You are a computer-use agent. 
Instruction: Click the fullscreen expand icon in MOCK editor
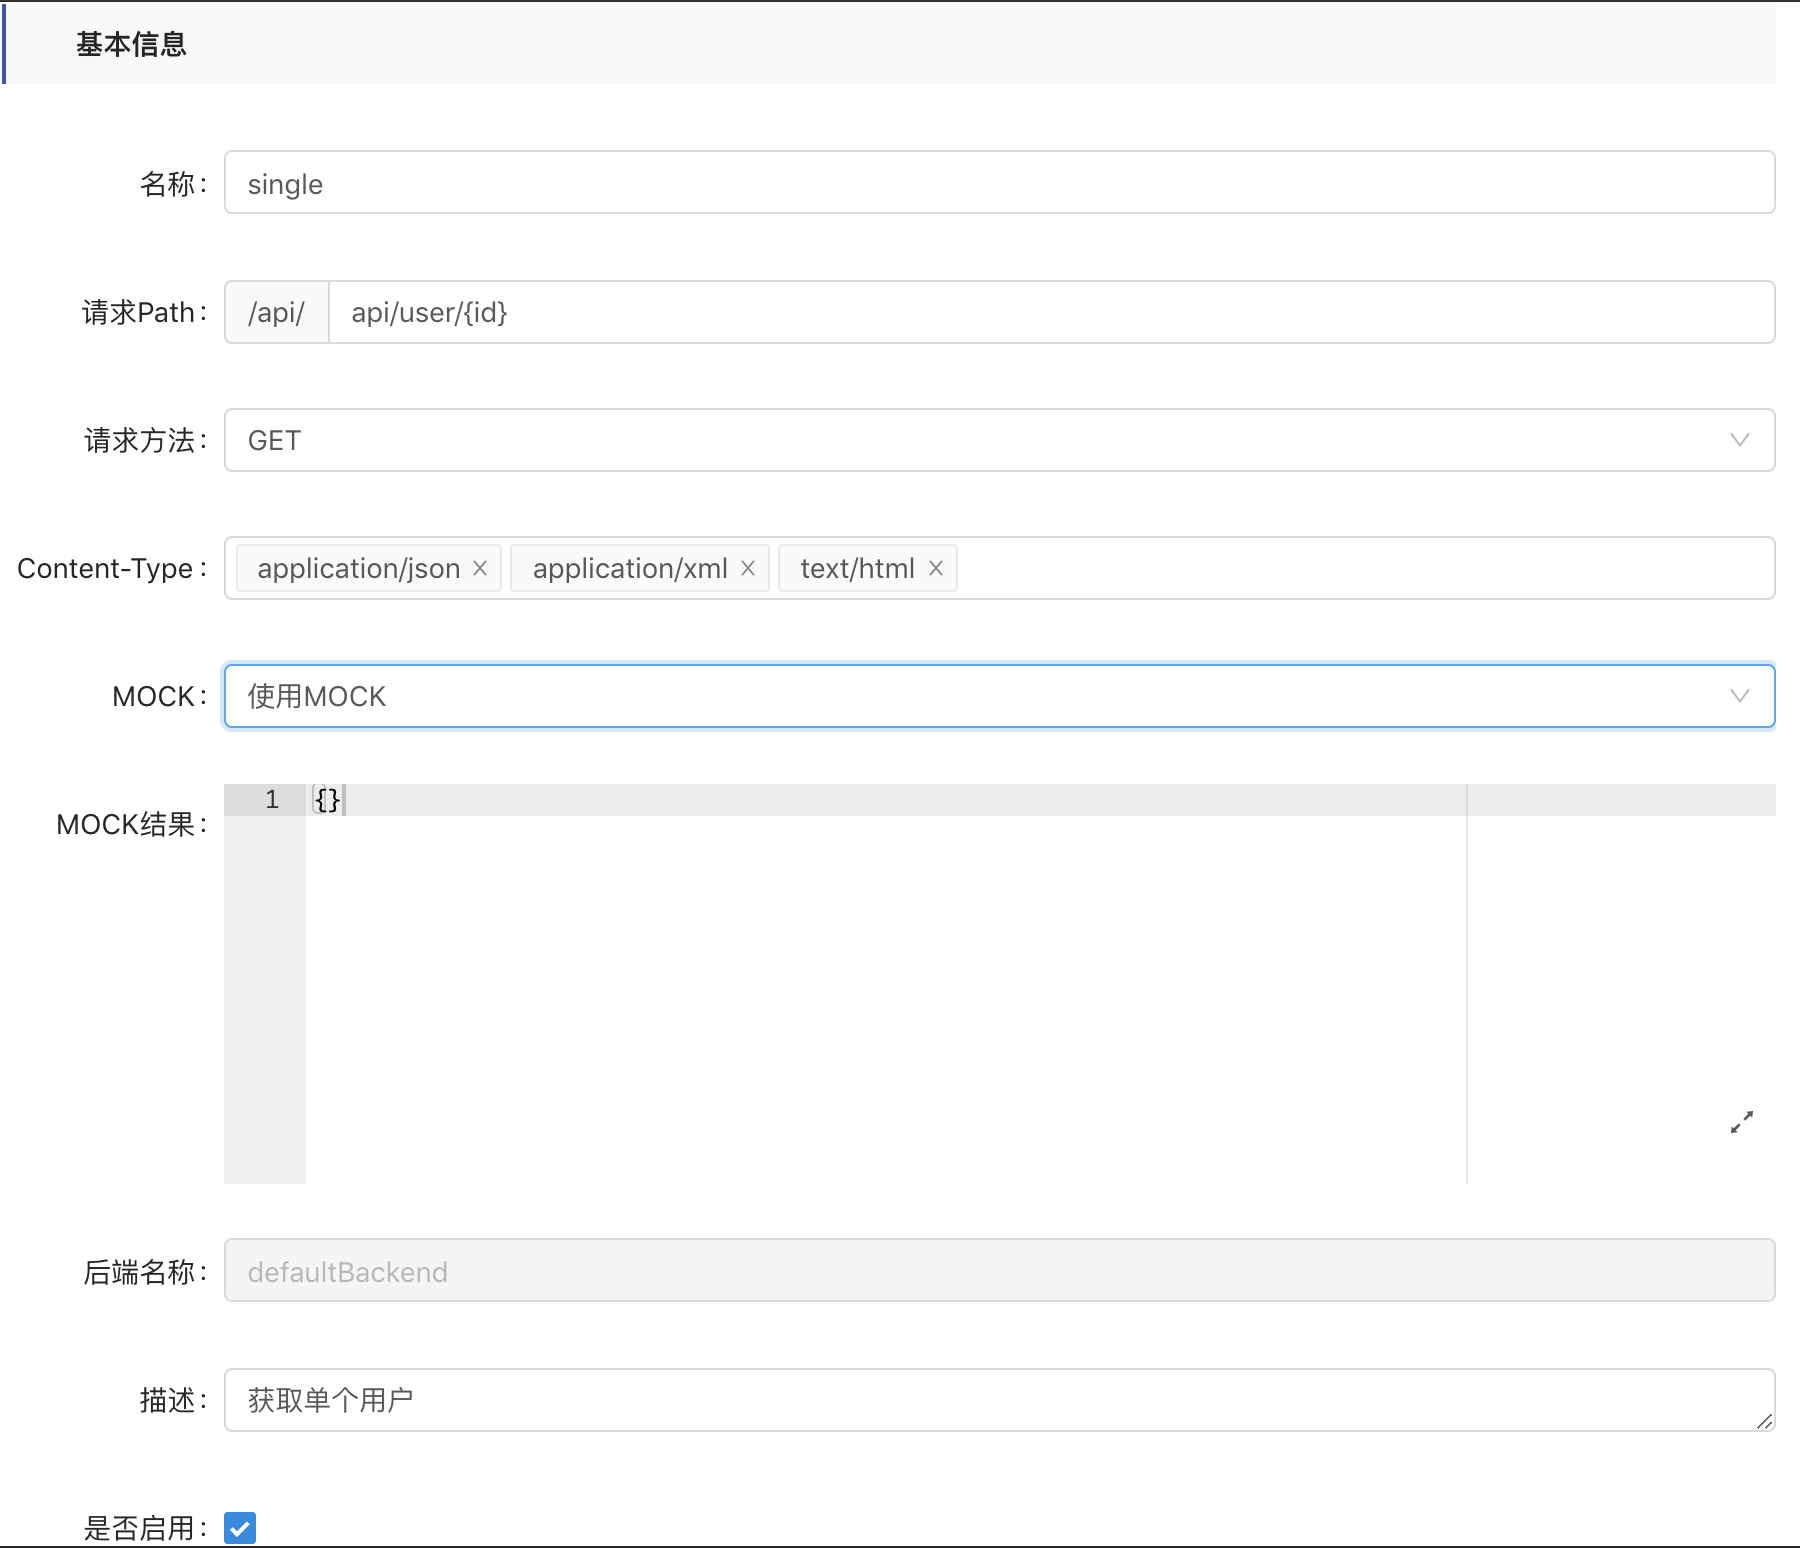coord(1741,1122)
